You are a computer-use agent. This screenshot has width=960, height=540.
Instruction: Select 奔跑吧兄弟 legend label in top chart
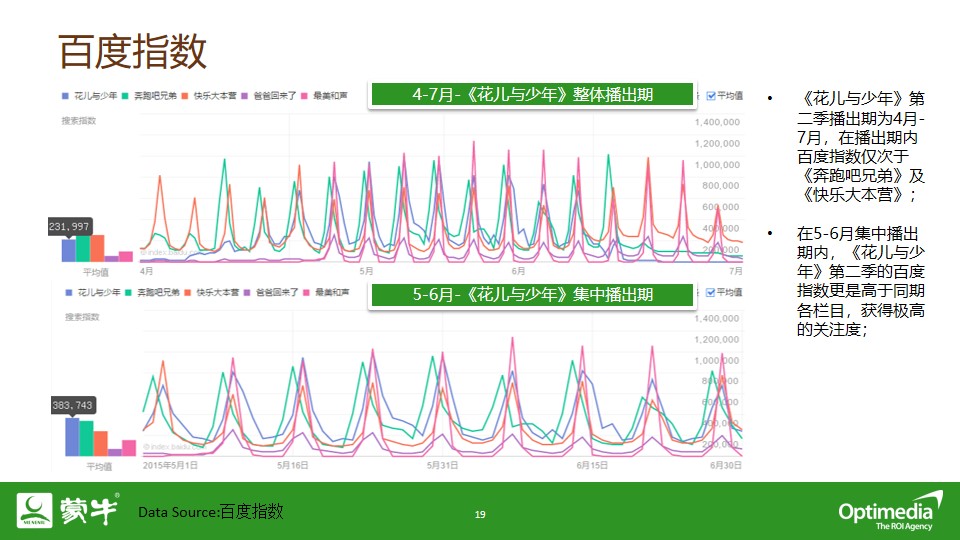tap(155, 96)
